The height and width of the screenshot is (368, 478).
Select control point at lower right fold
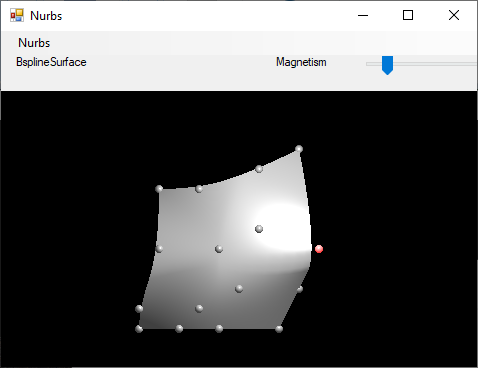(x=299, y=289)
